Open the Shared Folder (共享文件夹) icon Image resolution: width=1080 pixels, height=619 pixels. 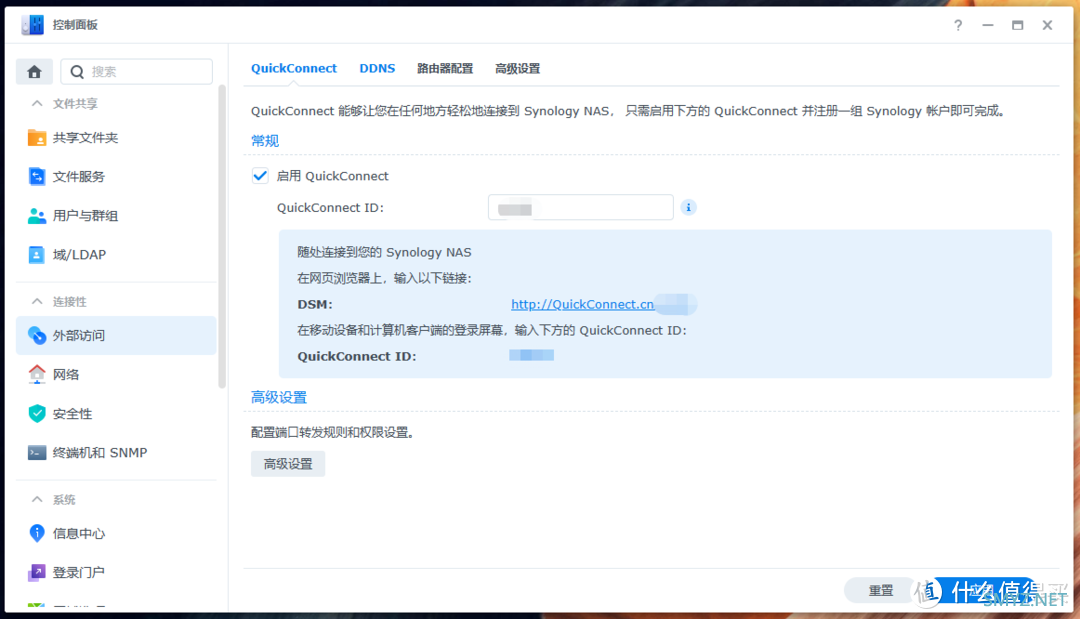(37, 138)
